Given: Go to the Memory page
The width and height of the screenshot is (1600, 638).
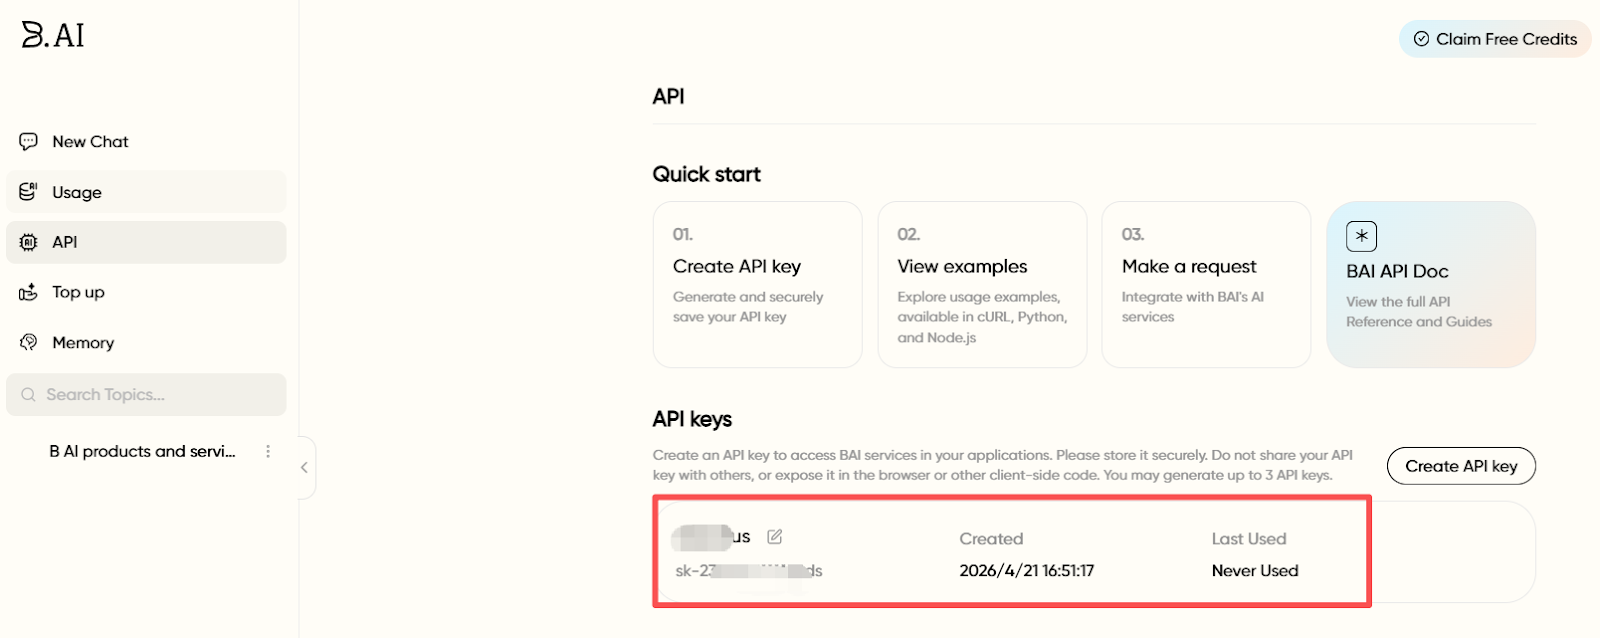Looking at the screenshot, I should [x=84, y=342].
